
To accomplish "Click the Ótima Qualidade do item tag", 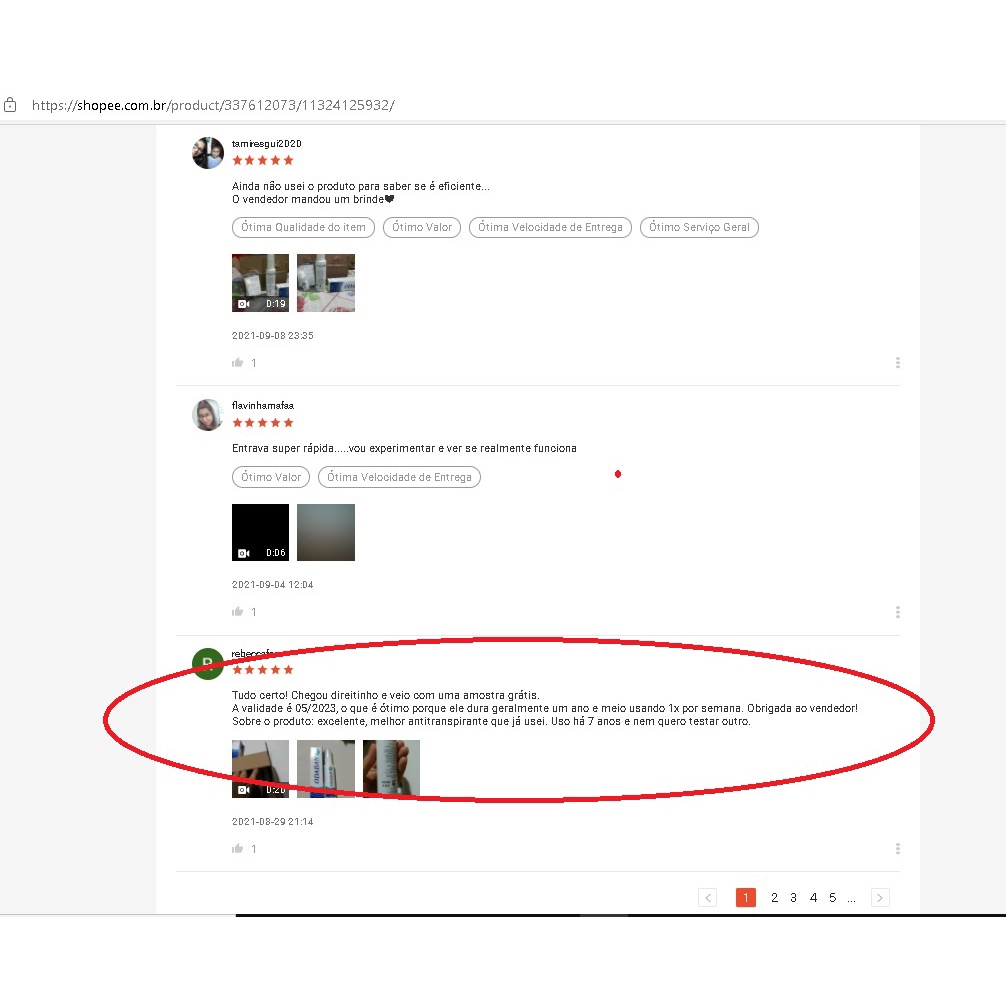I will tap(303, 227).
